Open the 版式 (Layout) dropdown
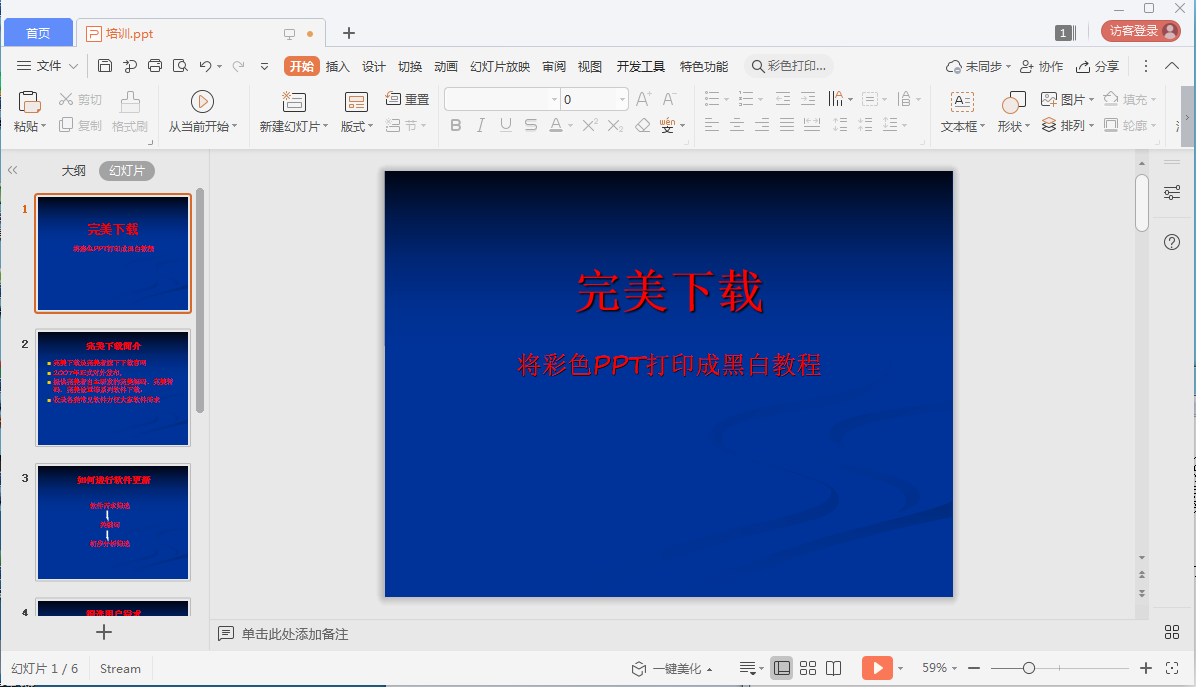The height and width of the screenshot is (687, 1196). click(x=355, y=126)
